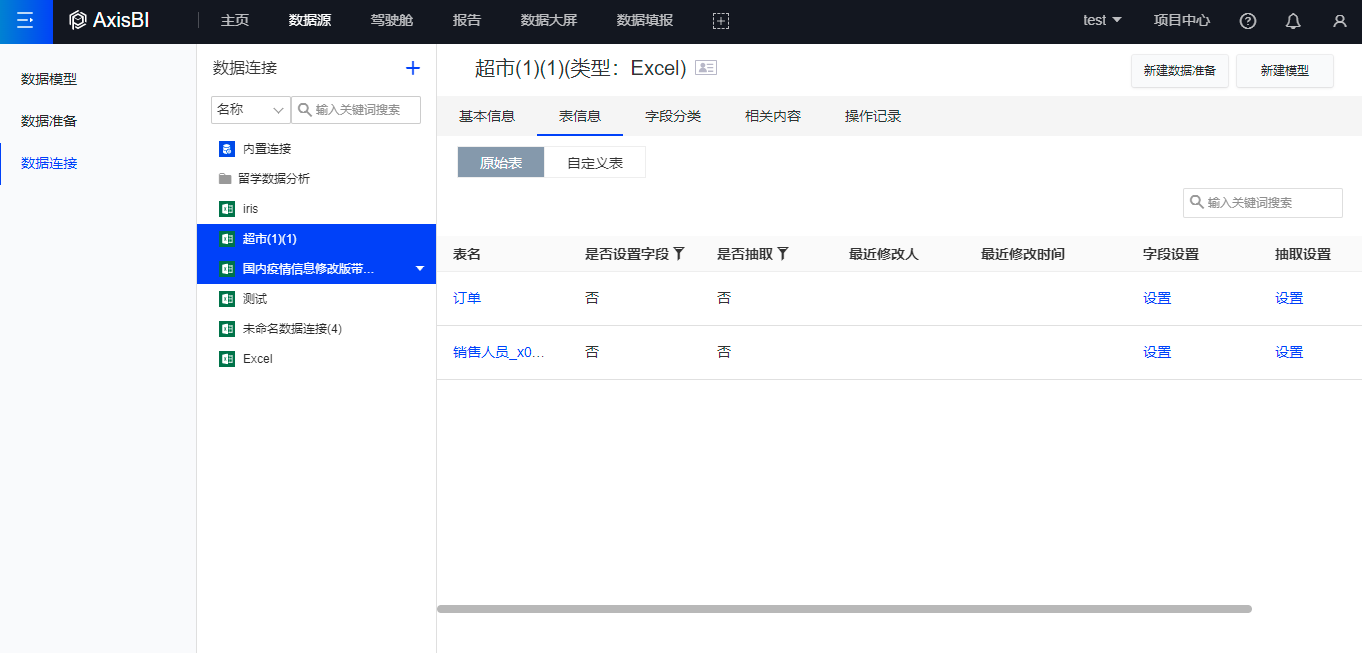
Task: Open the user profile icon
Action: click(x=1339, y=21)
